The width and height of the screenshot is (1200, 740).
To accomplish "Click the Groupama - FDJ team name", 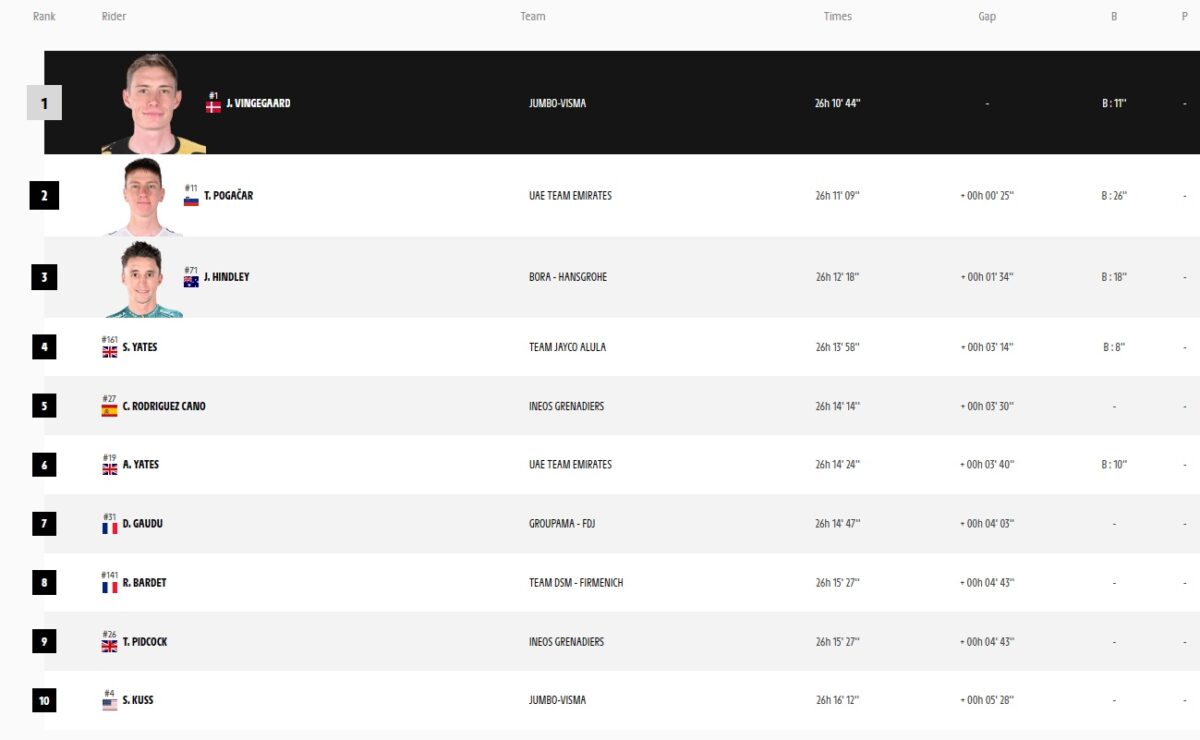I will [561, 524].
